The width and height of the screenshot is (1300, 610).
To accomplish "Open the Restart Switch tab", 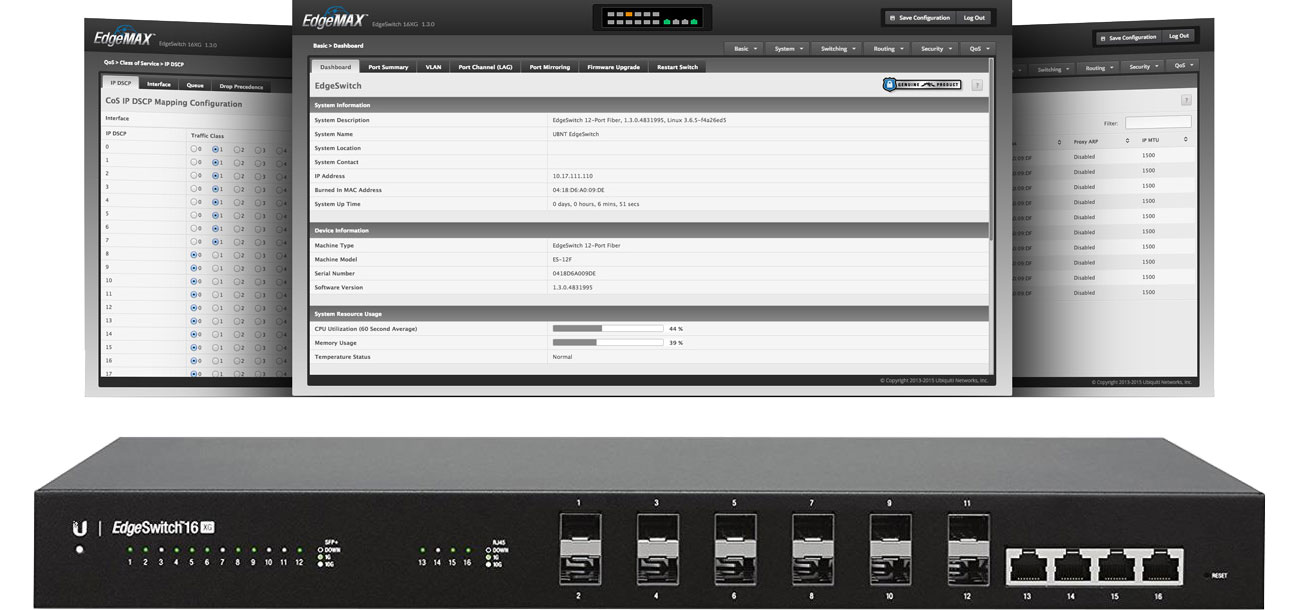I will (x=677, y=67).
